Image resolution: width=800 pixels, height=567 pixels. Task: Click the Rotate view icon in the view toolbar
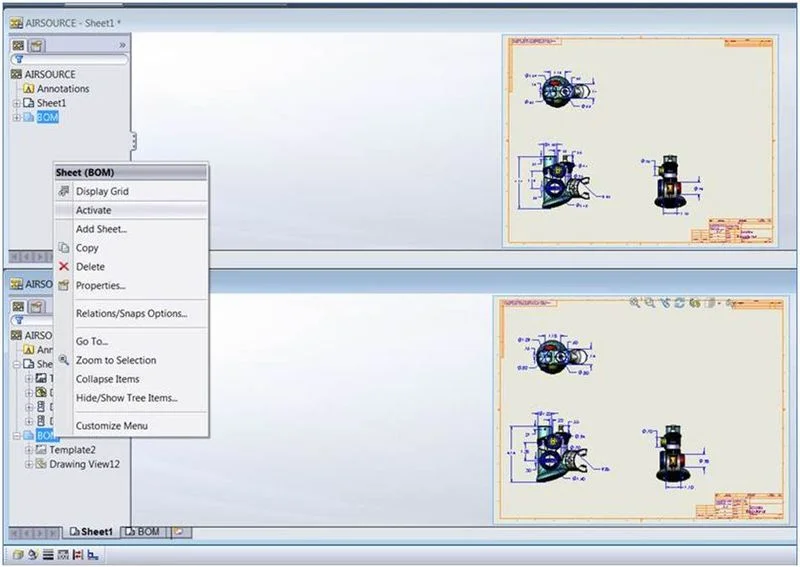coord(680,303)
